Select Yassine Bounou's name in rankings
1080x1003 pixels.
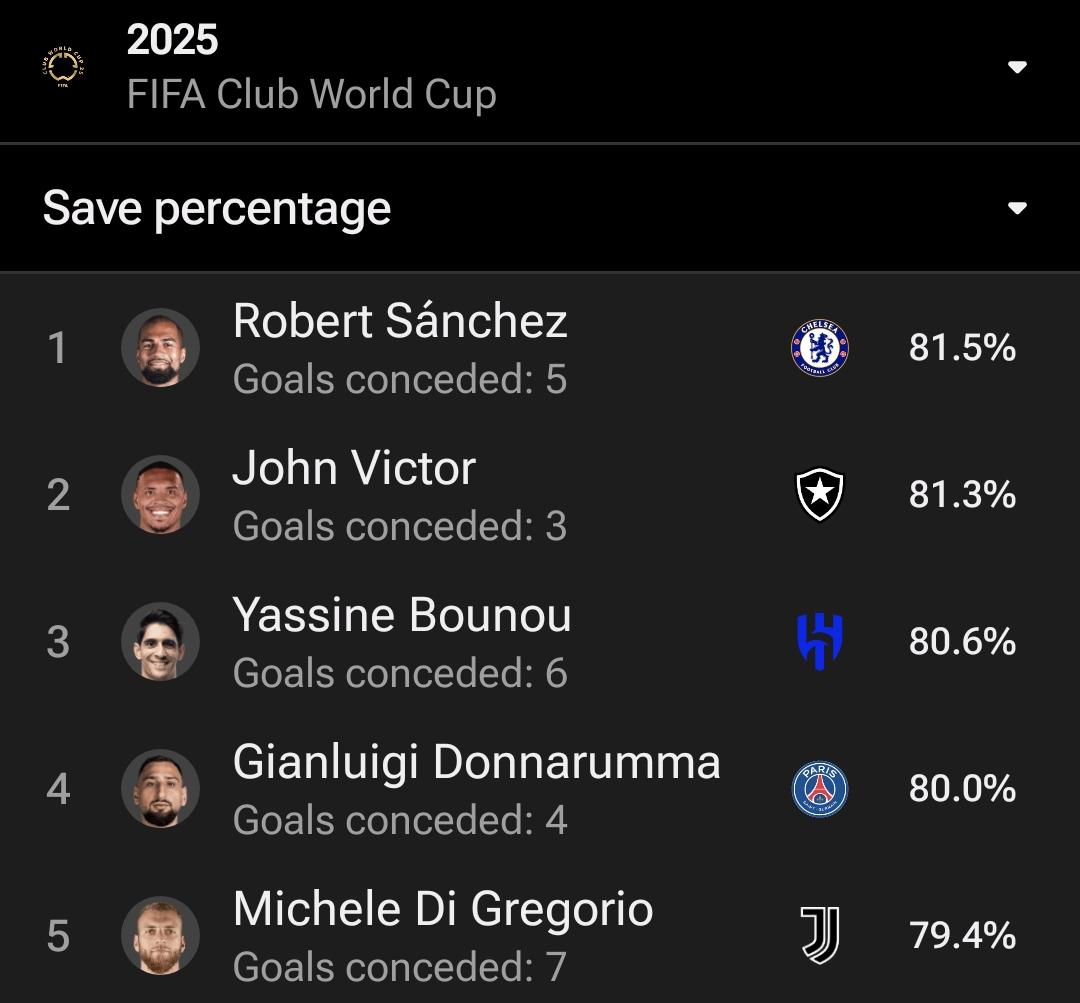(x=402, y=615)
